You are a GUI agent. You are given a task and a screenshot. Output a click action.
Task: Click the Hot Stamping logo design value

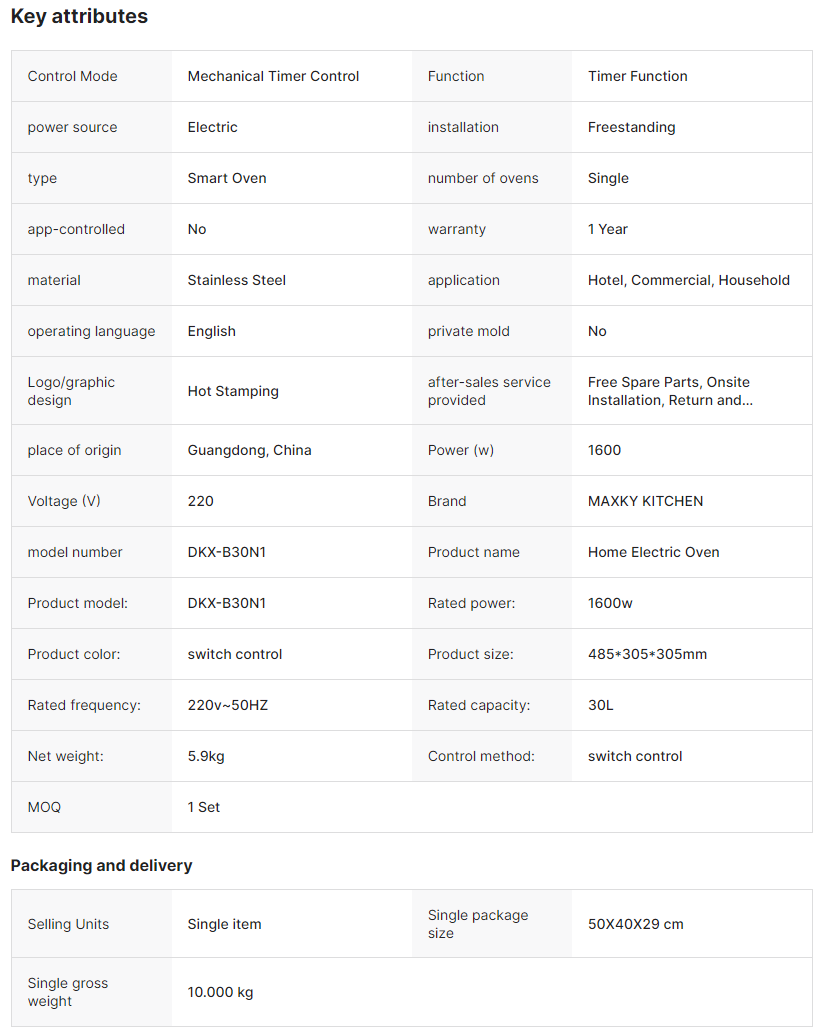tap(233, 391)
